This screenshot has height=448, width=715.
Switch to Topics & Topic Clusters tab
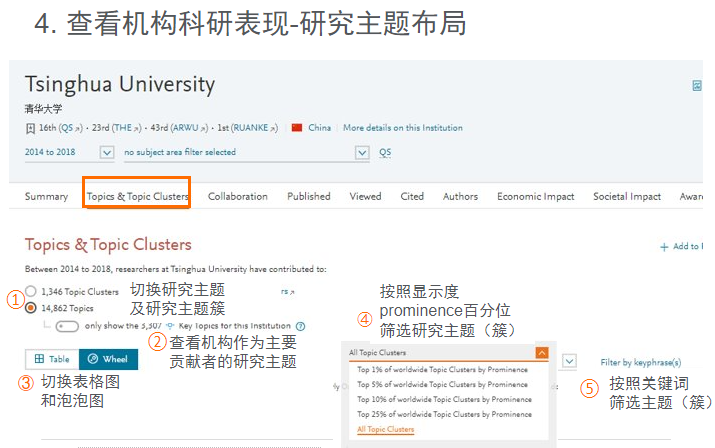click(137, 196)
